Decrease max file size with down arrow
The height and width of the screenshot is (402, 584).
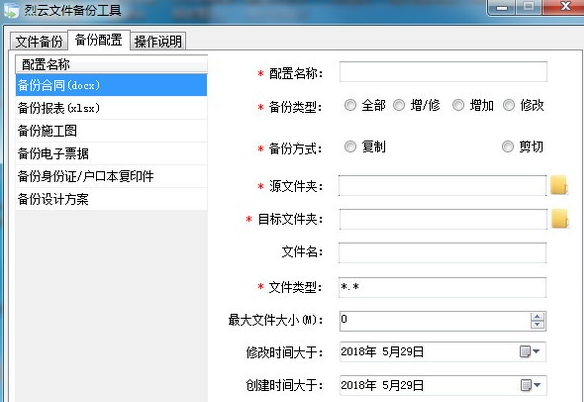(537, 325)
